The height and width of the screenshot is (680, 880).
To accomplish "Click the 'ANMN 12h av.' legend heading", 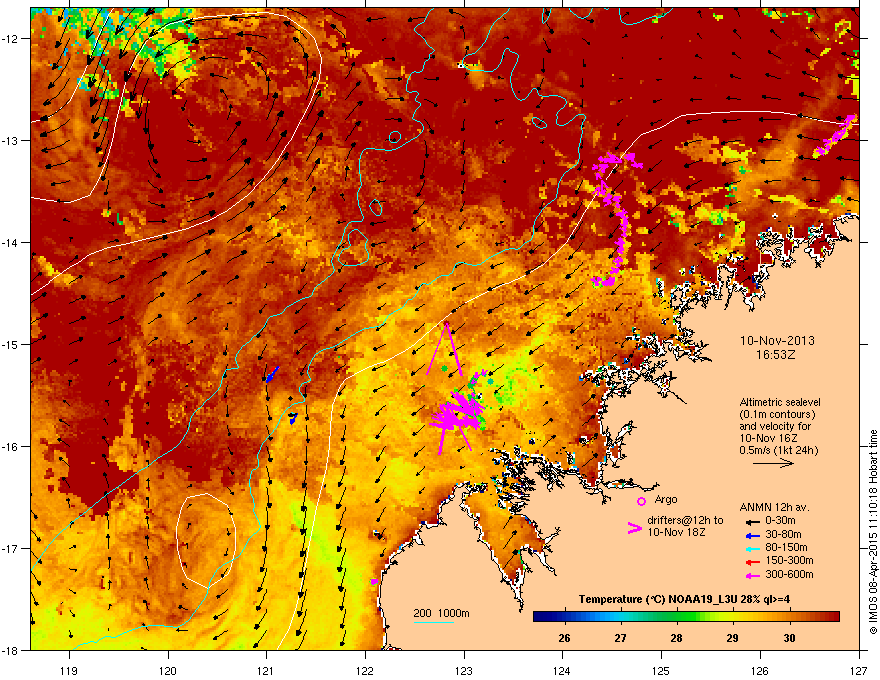I will [x=774, y=507].
